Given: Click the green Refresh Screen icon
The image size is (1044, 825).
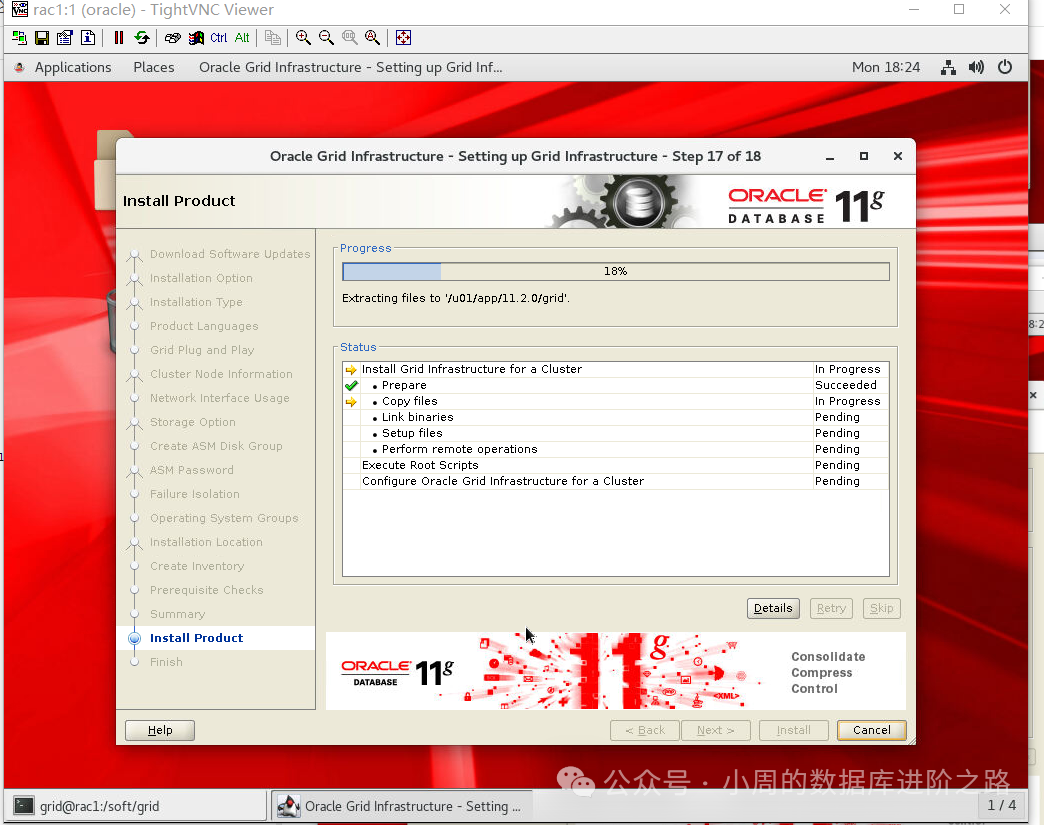Looking at the screenshot, I should coord(142,38).
